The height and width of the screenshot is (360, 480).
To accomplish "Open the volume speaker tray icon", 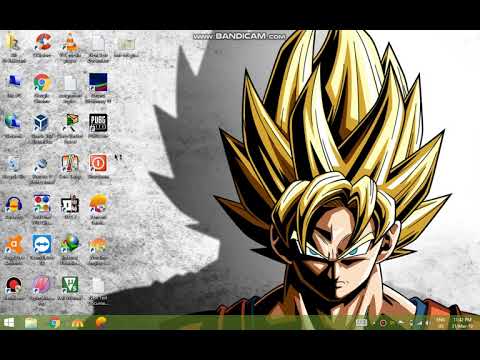I will coord(428,323).
